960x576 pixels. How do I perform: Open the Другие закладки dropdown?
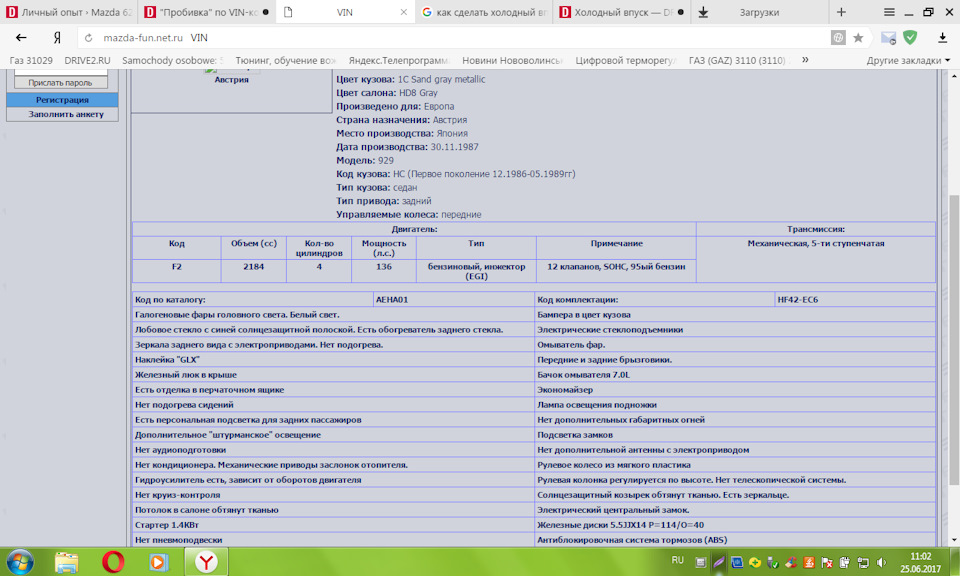[x=908, y=60]
